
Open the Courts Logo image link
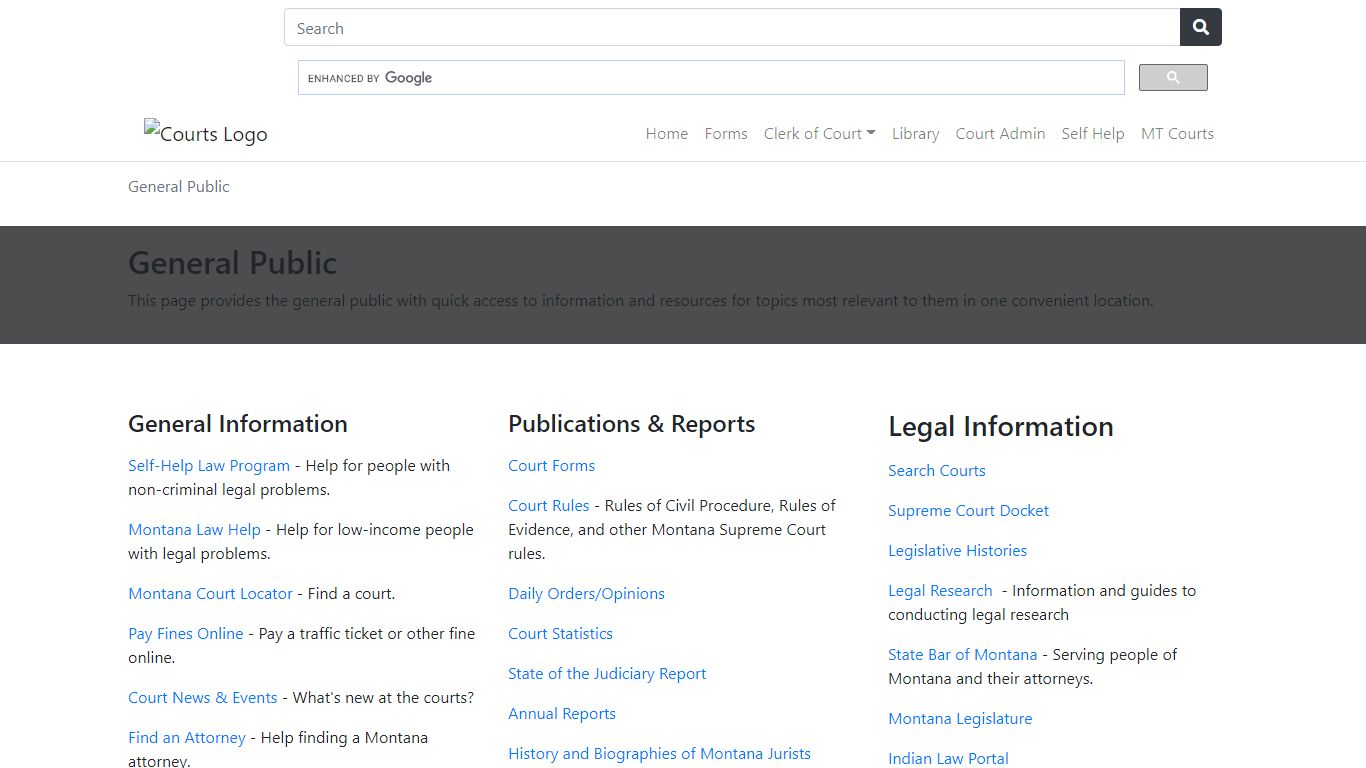206,133
